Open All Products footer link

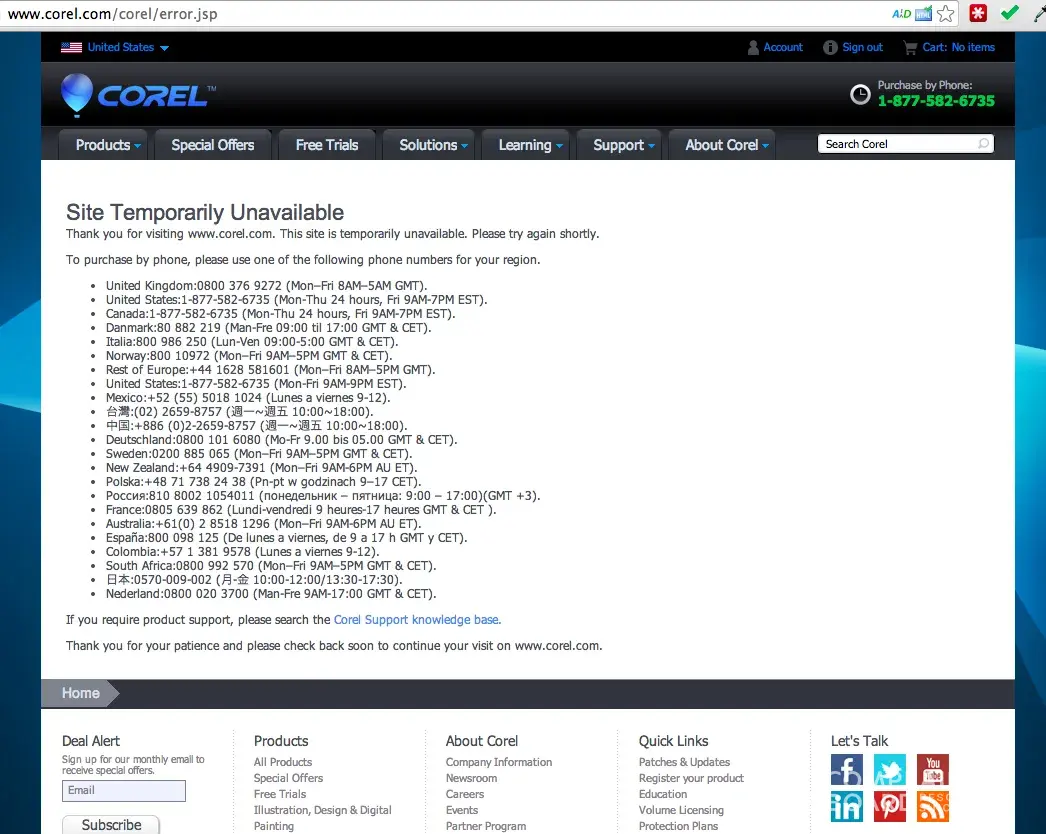[x=283, y=762]
